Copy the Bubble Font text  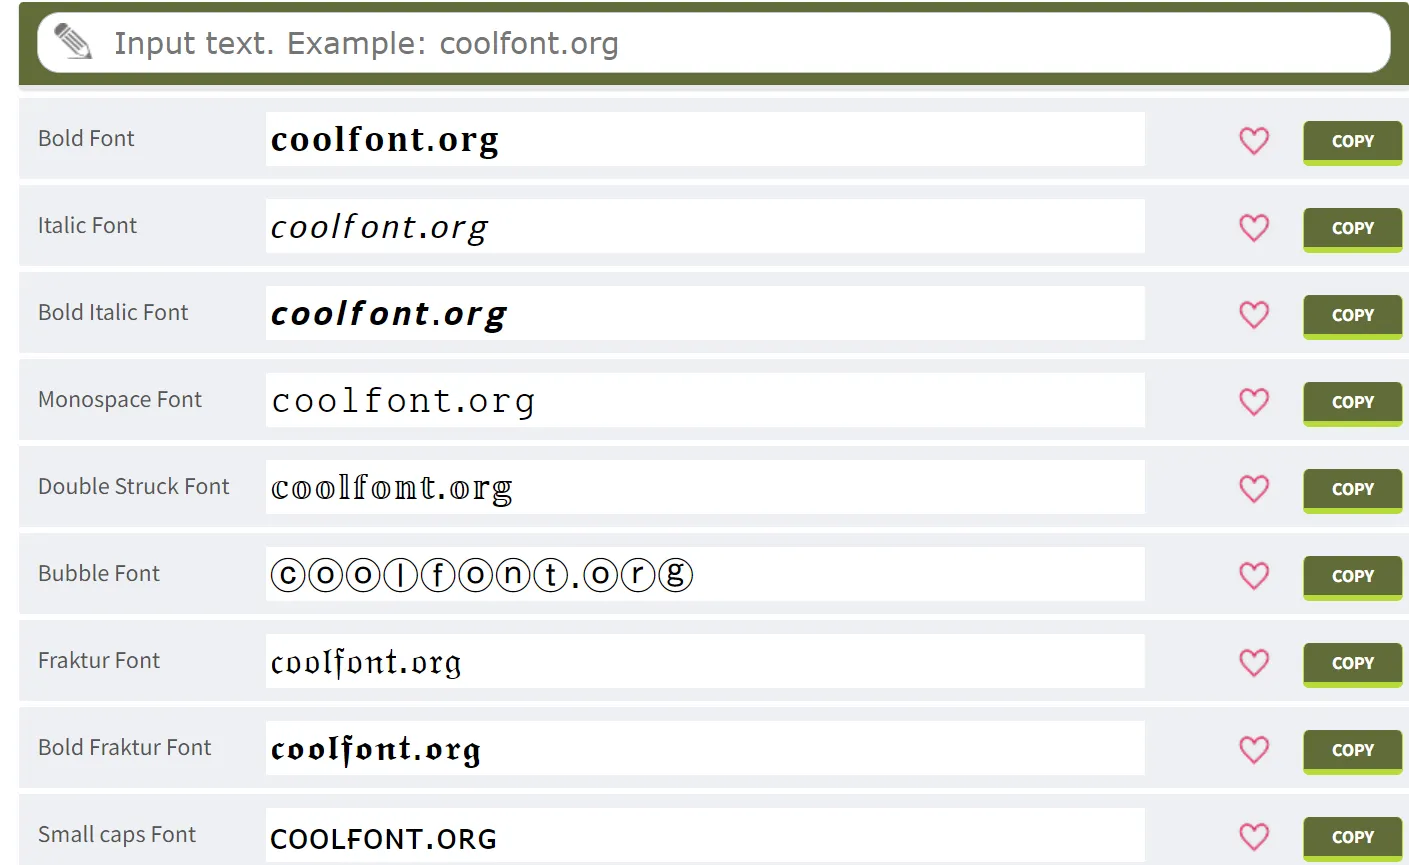pos(1352,576)
